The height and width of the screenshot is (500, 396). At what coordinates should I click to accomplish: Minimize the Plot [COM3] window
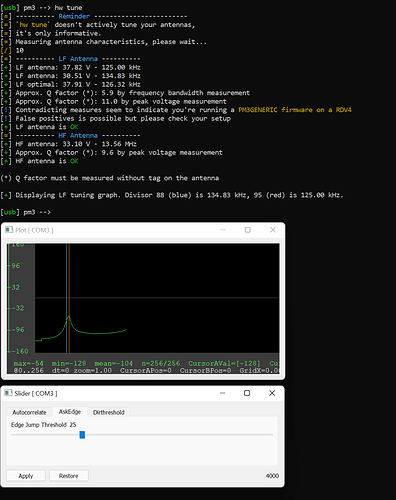click(223, 230)
